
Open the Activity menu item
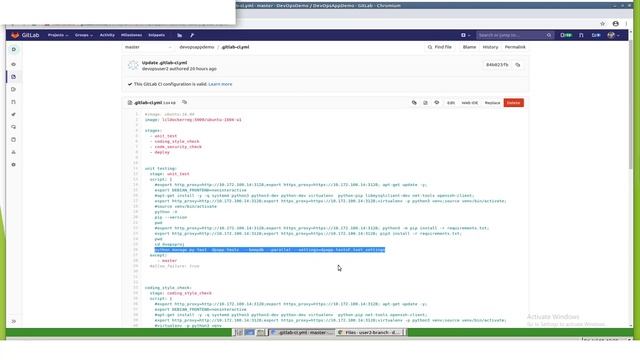(x=107, y=35)
